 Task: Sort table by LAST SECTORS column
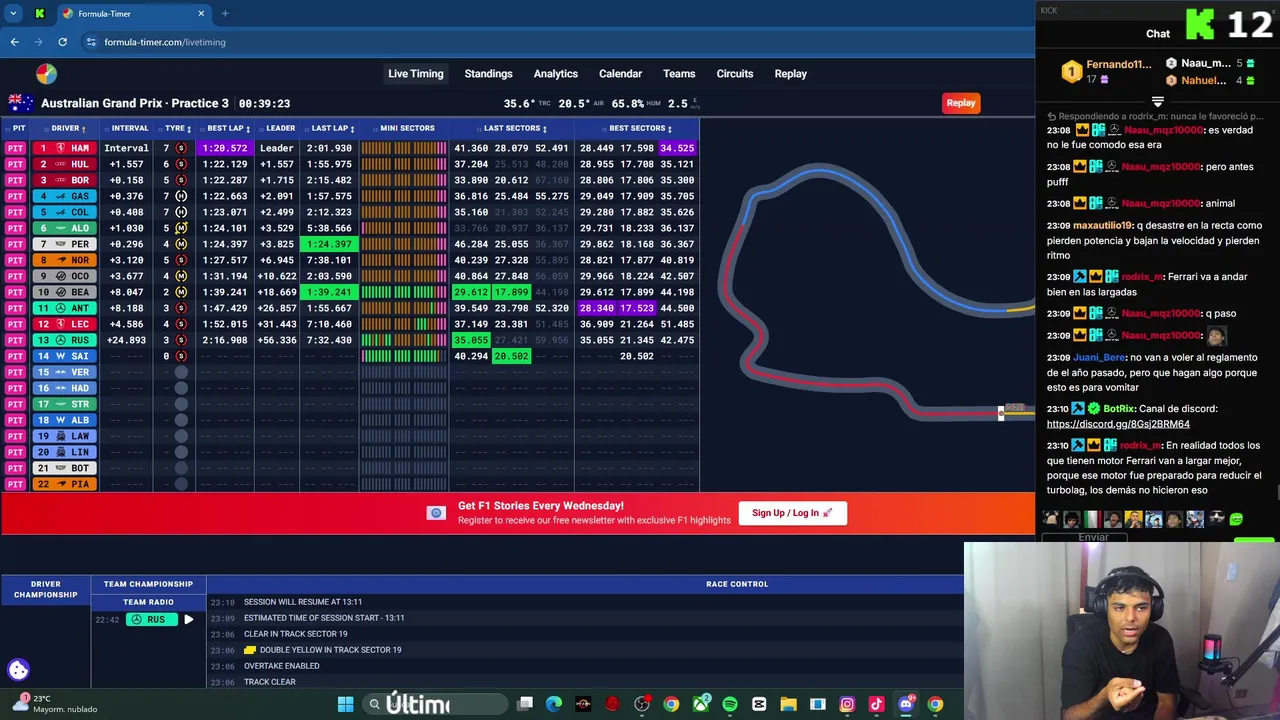[515, 128]
